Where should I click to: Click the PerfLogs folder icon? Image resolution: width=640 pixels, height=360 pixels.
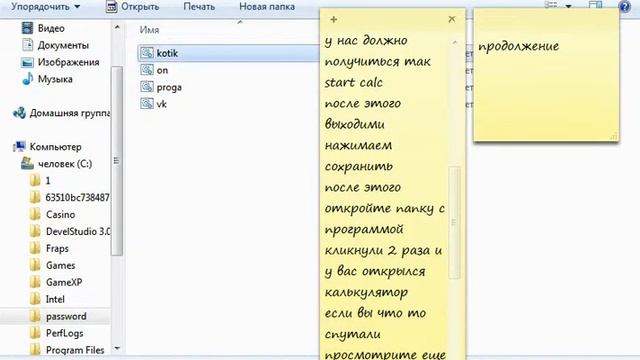pos(36,333)
